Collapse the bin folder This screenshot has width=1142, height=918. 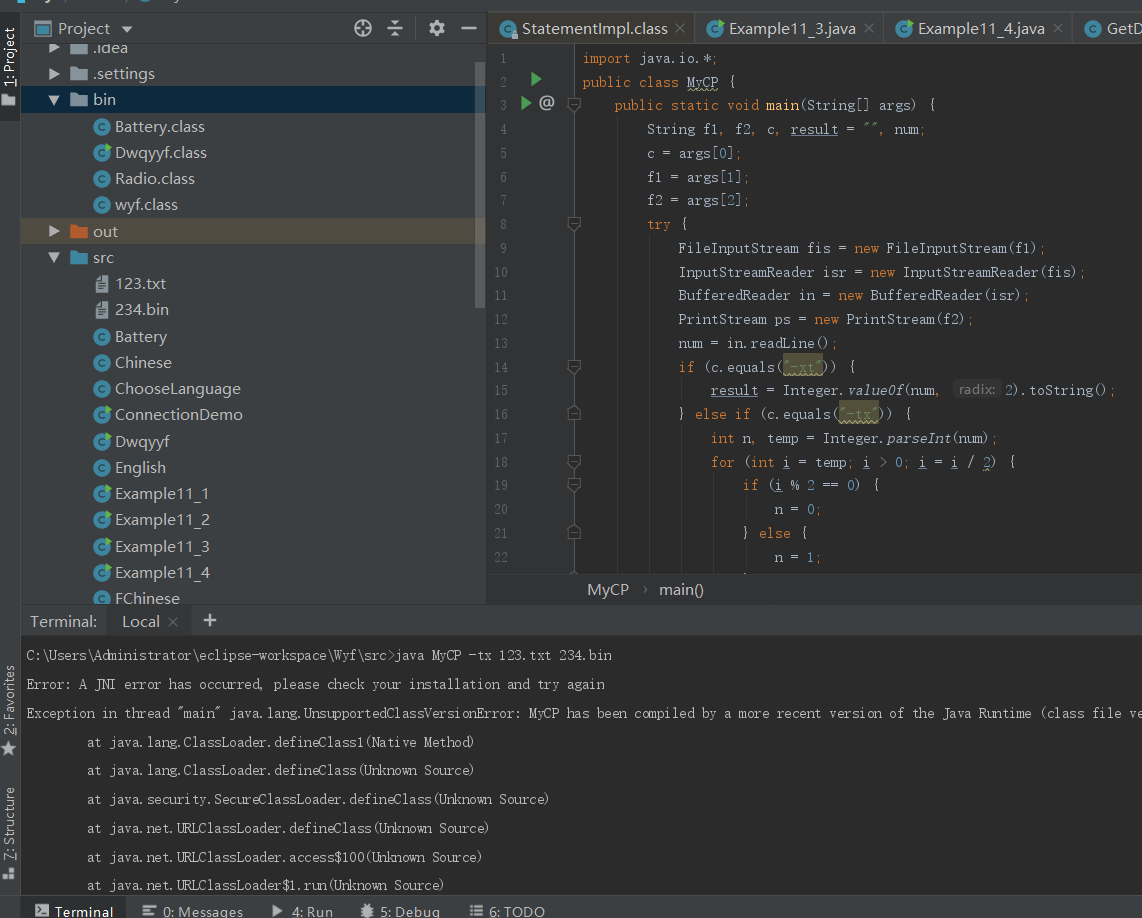coord(54,100)
